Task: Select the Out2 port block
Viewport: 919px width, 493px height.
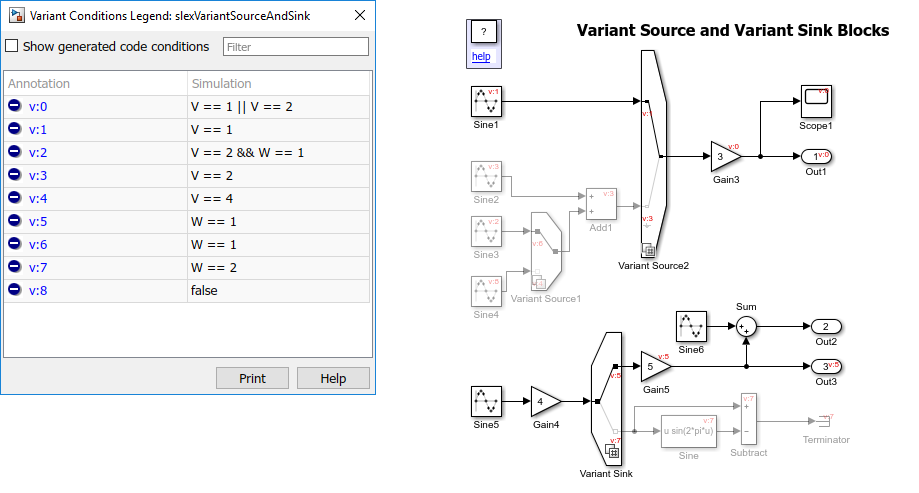Action: click(826, 327)
